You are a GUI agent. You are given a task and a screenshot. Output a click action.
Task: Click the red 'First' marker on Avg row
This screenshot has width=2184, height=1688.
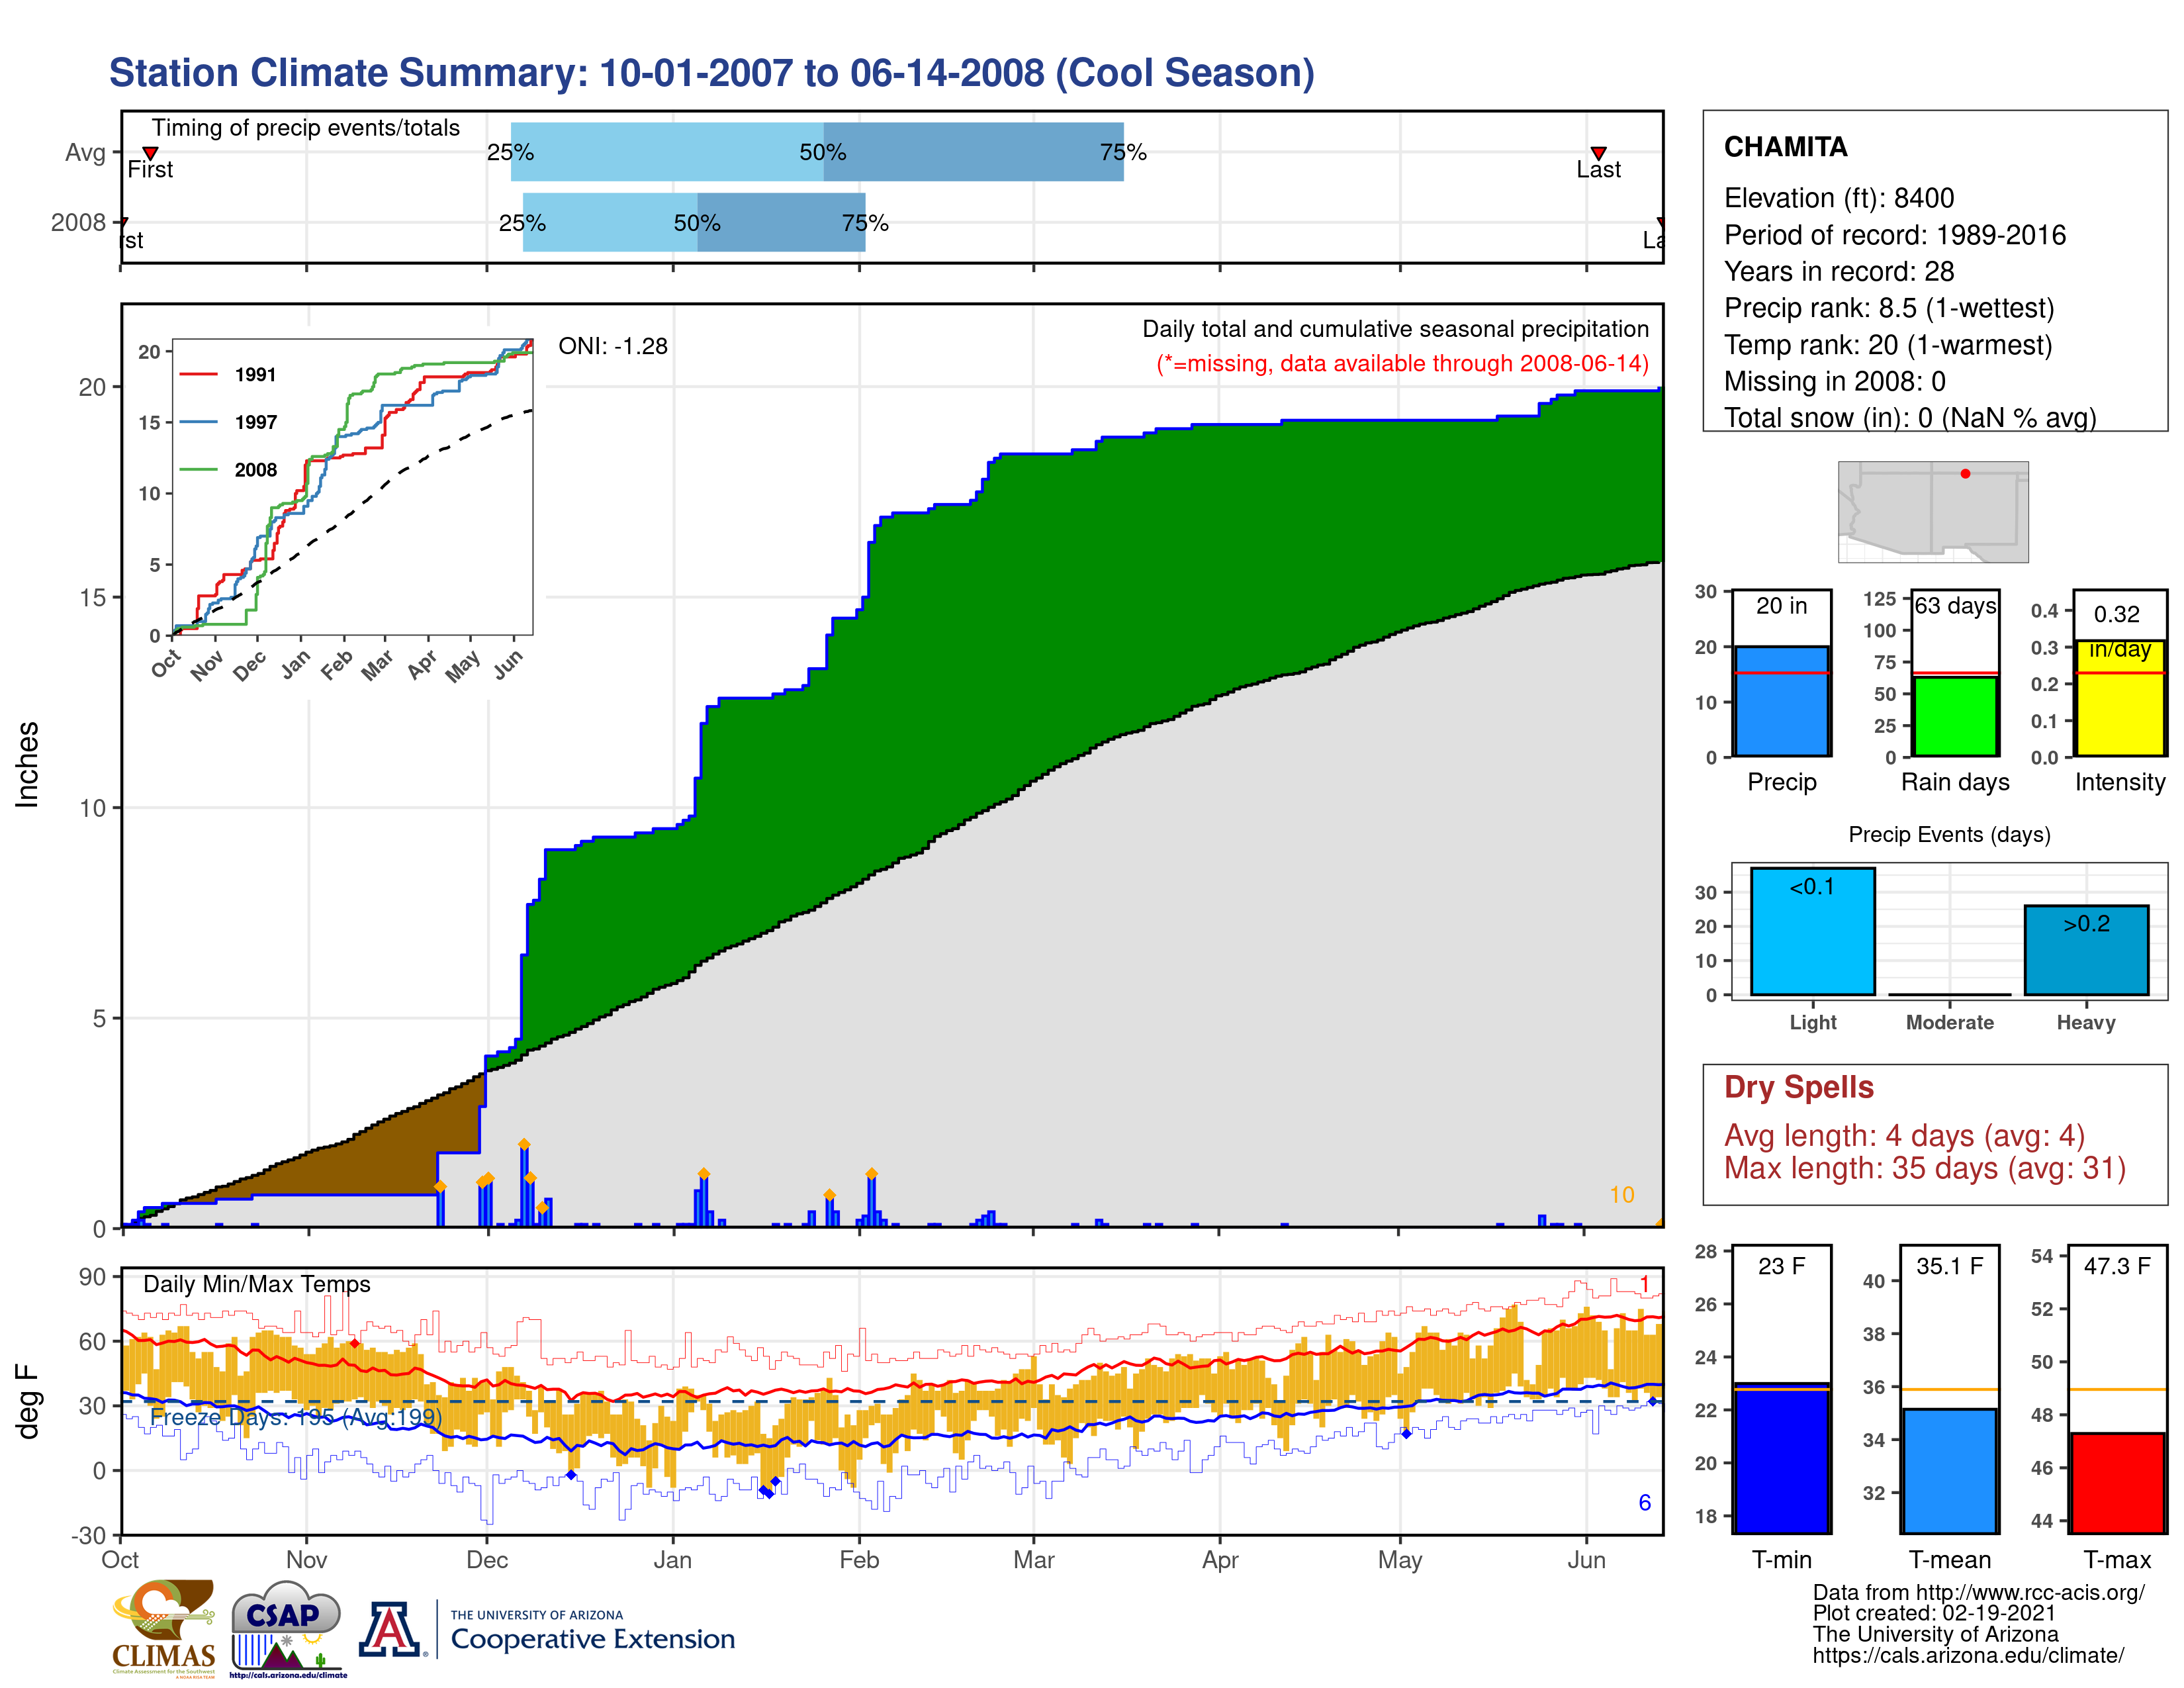[x=150, y=153]
